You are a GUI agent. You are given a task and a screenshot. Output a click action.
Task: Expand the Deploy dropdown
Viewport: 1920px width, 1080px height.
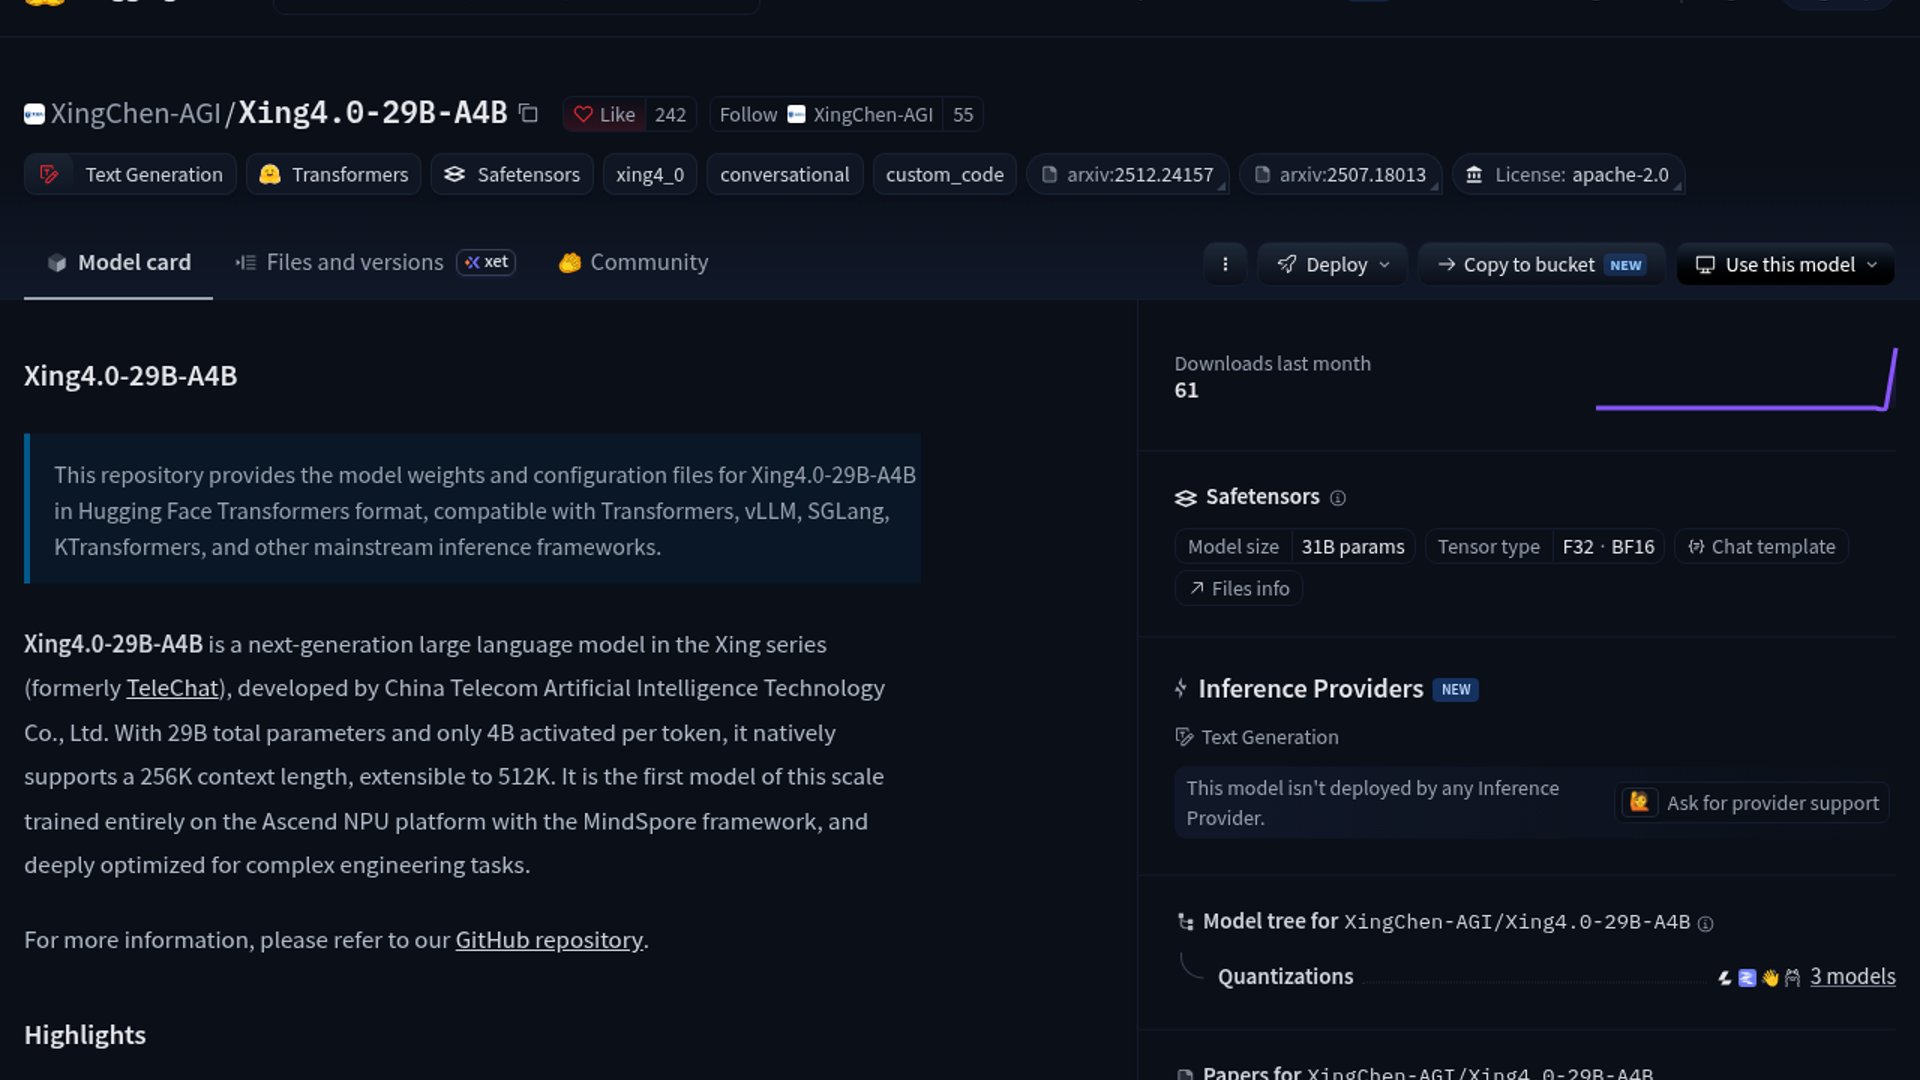(x=1333, y=264)
